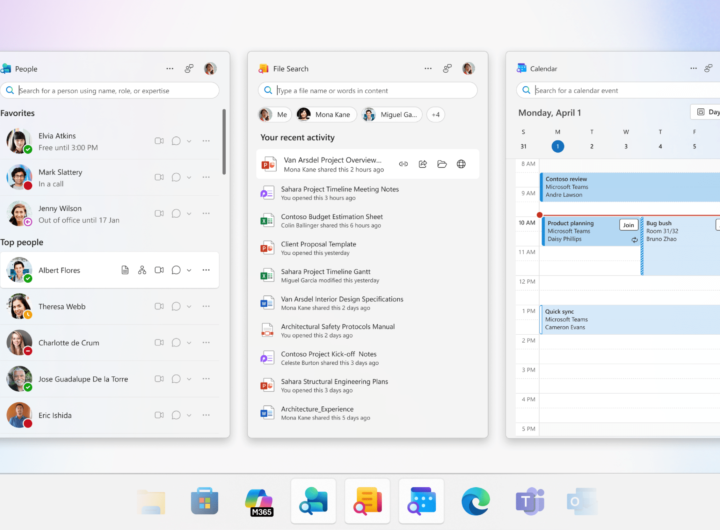The height and width of the screenshot is (530, 720).
Task: Toggle the Mona Kane file filter chip
Action: 325,115
